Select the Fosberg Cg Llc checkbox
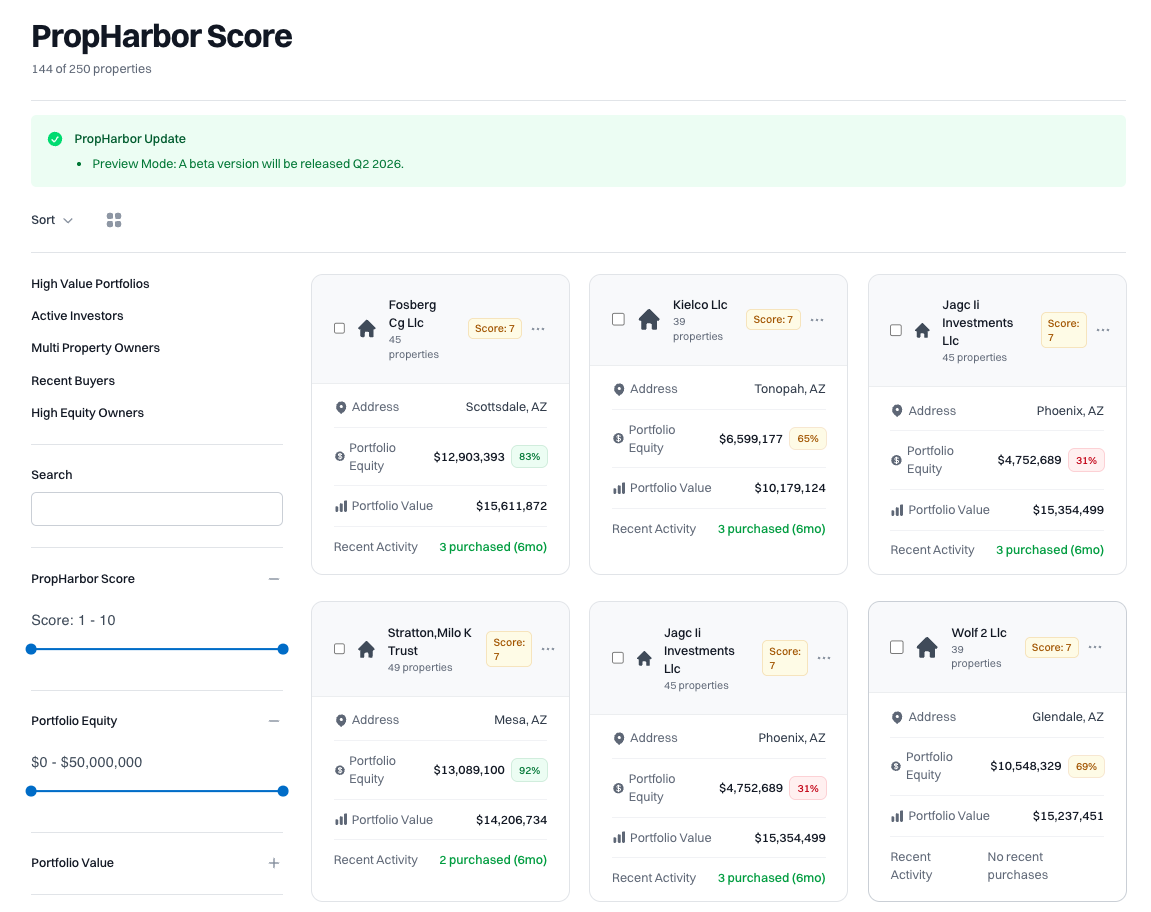Screen dimensions: 1151x912 click(x=340, y=328)
